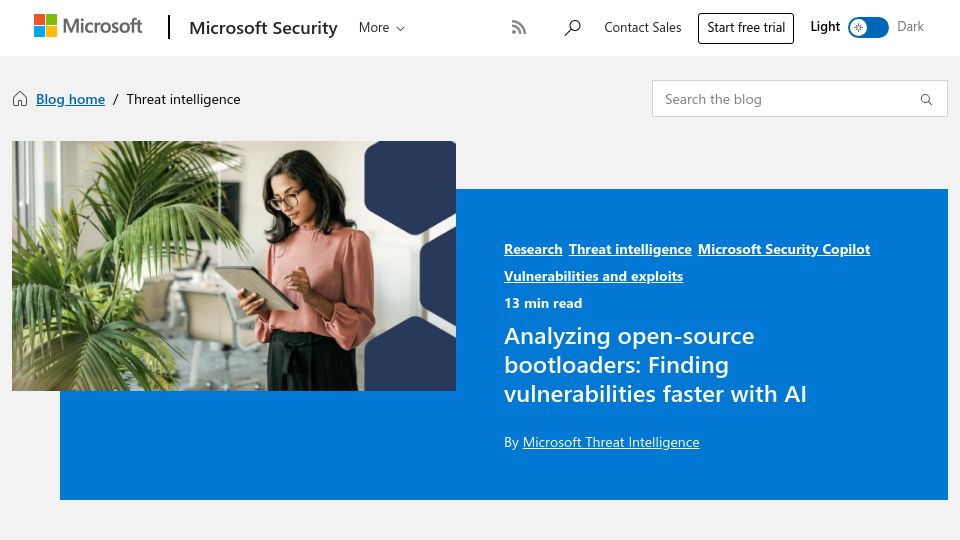Screen dimensions: 960x540
Task: Click the Dark theme label
Action: [910, 26]
